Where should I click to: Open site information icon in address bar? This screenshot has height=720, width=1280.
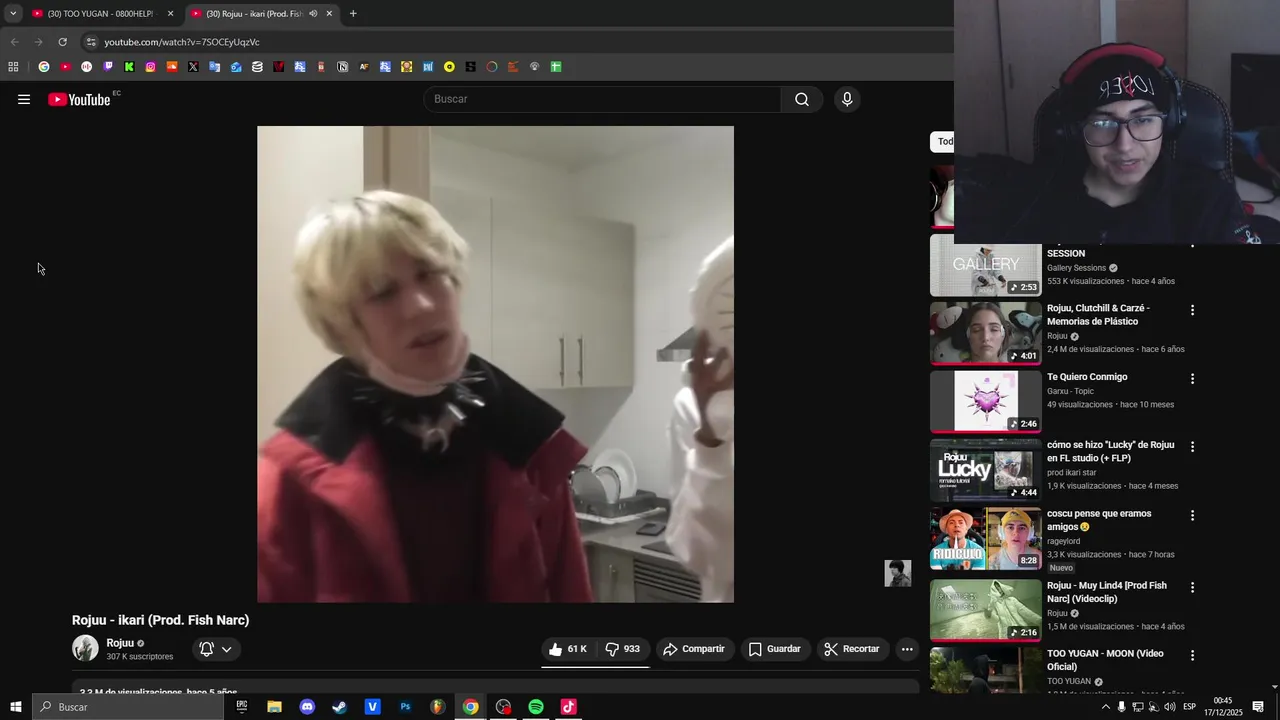pos(91,42)
